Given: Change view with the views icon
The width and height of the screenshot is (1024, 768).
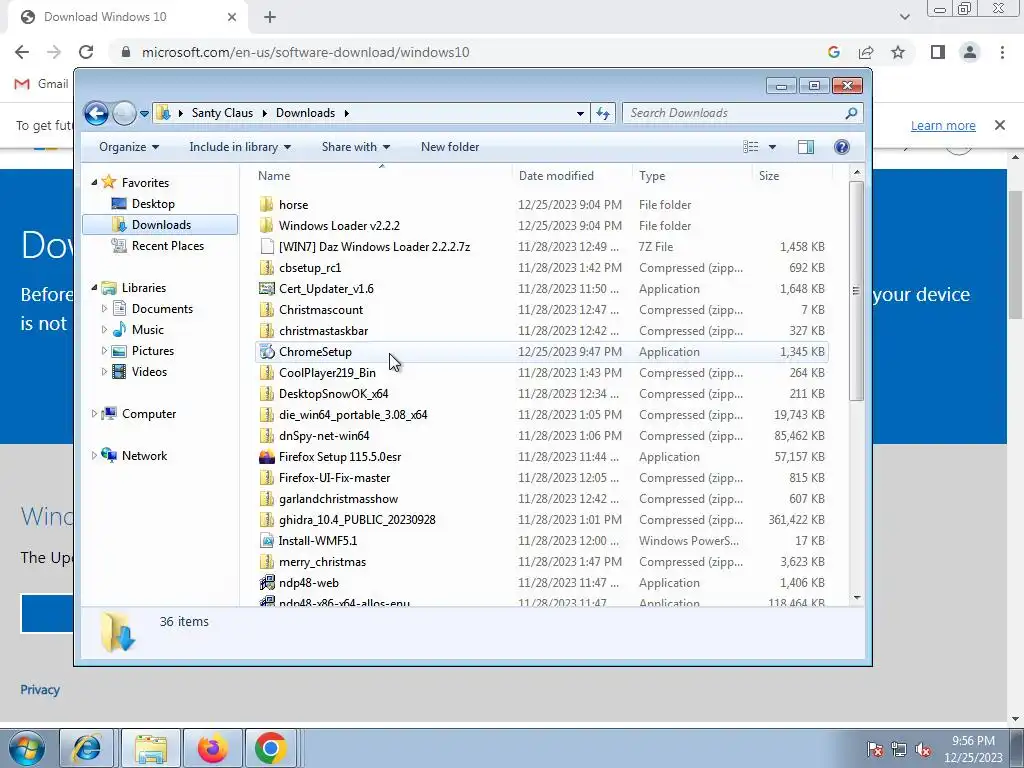Looking at the screenshot, I should pyautogui.click(x=751, y=147).
